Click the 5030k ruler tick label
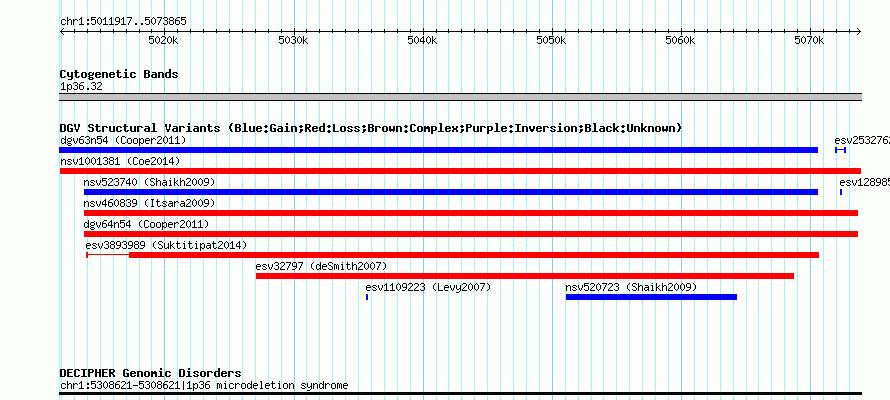This screenshot has height=400, width=890. [x=293, y=41]
